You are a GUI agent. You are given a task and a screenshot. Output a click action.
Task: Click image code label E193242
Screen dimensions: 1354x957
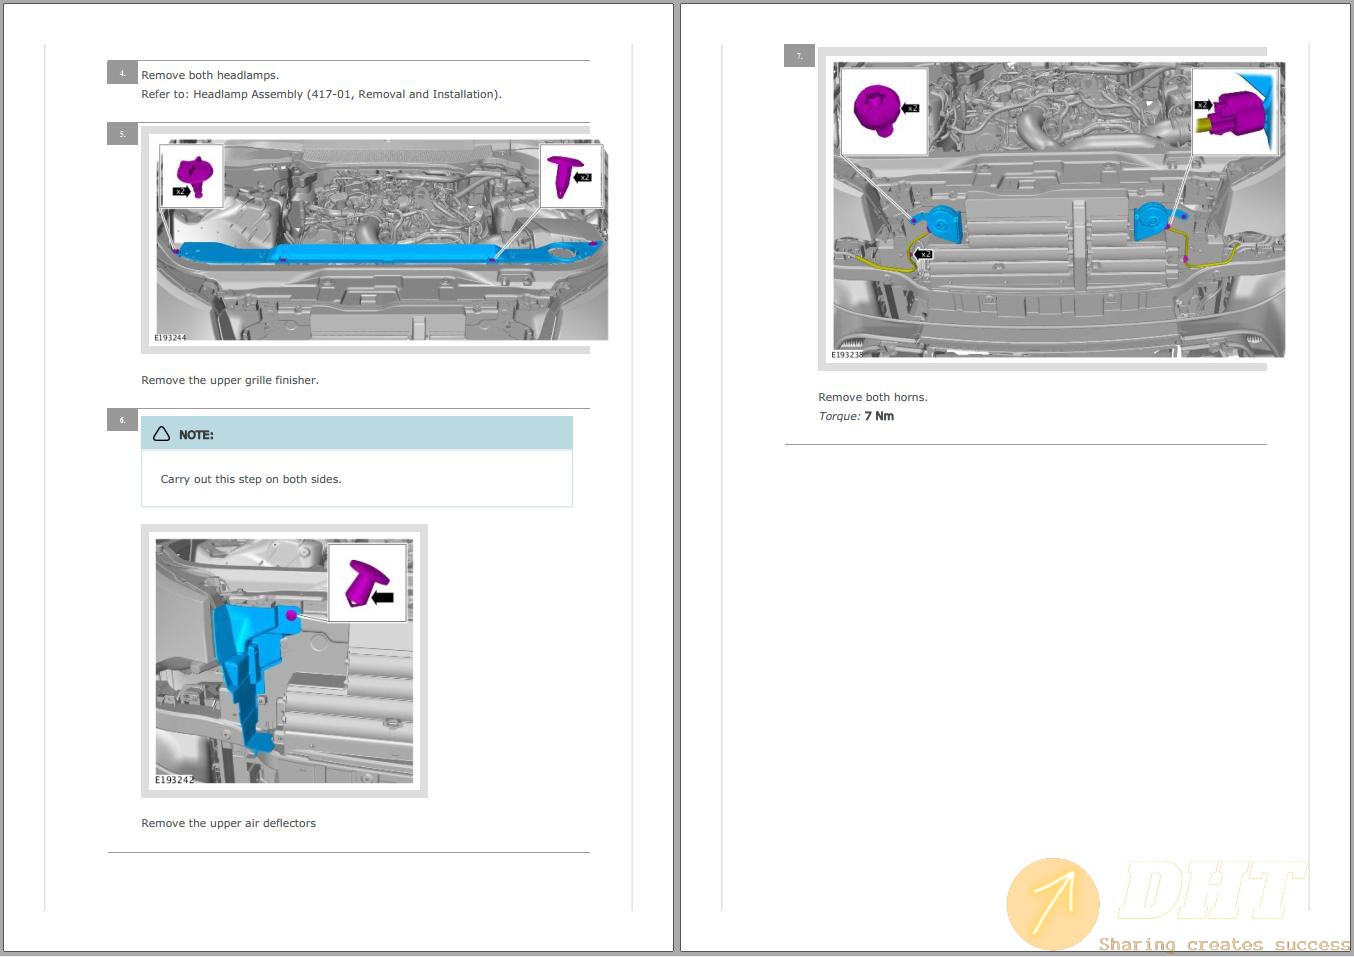pos(174,780)
